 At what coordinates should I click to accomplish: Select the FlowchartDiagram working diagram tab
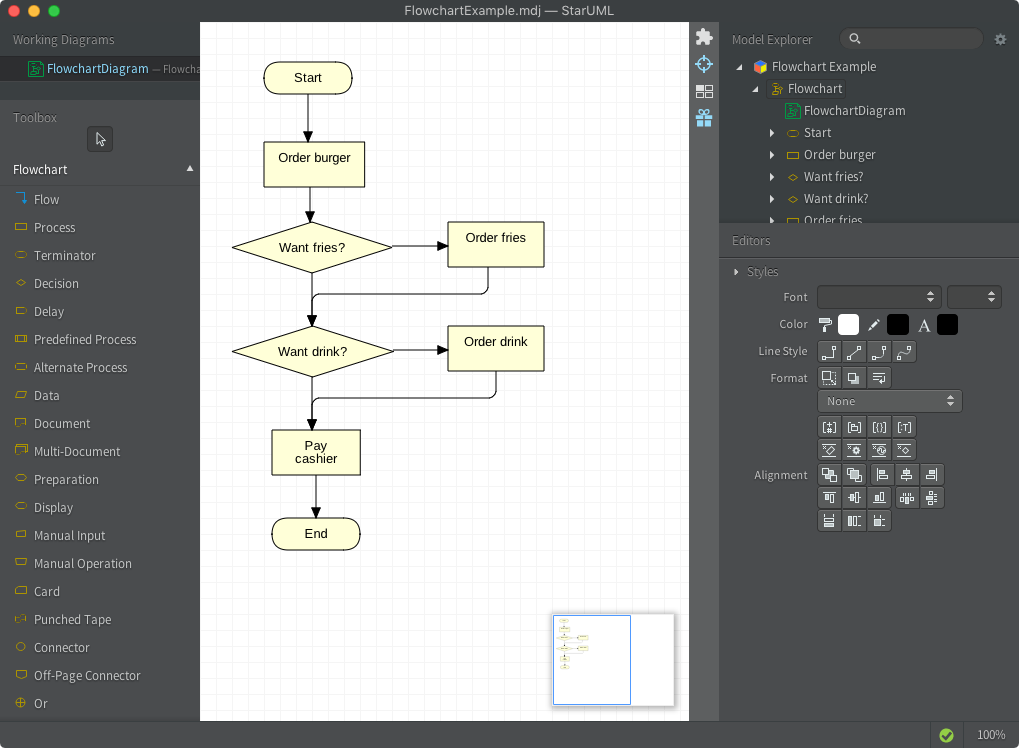[x=100, y=68]
